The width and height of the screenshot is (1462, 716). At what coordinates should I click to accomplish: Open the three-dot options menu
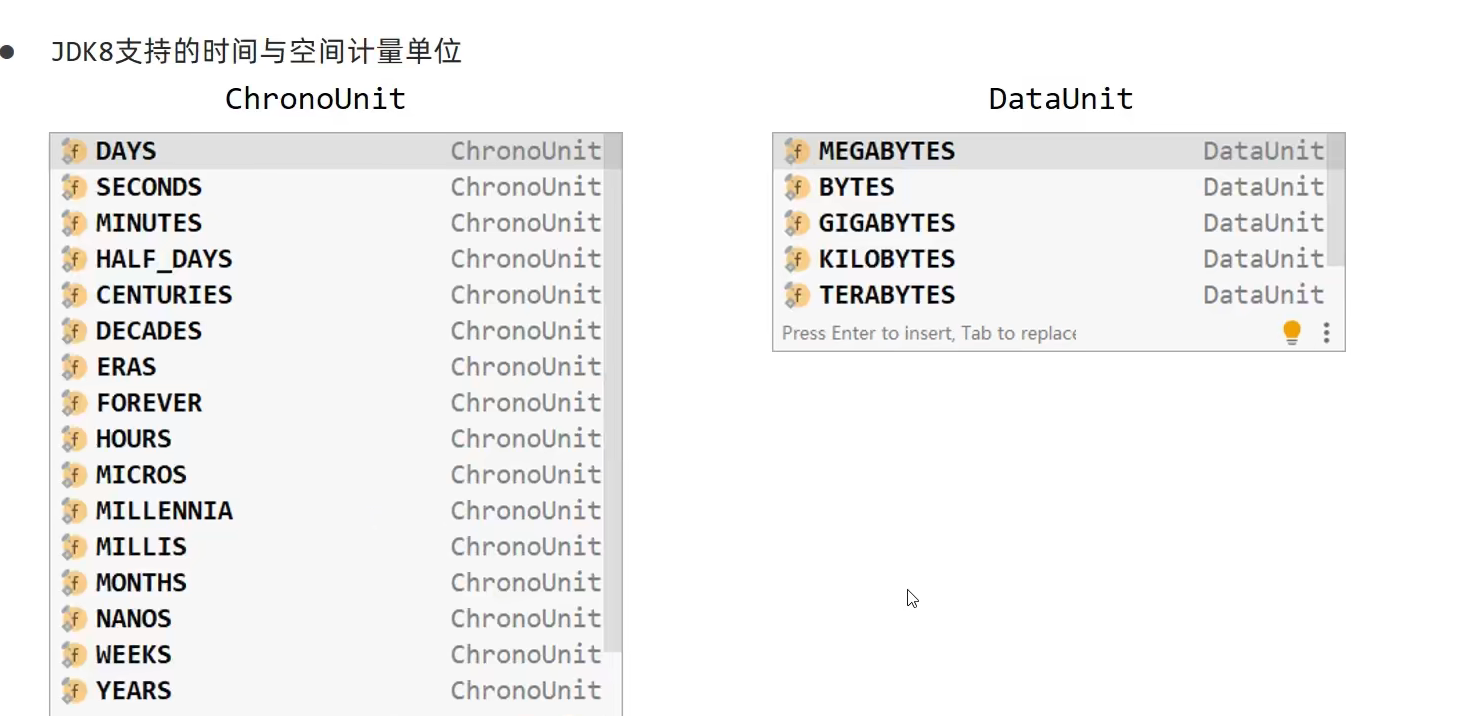pyautogui.click(x=1326, y=332)
